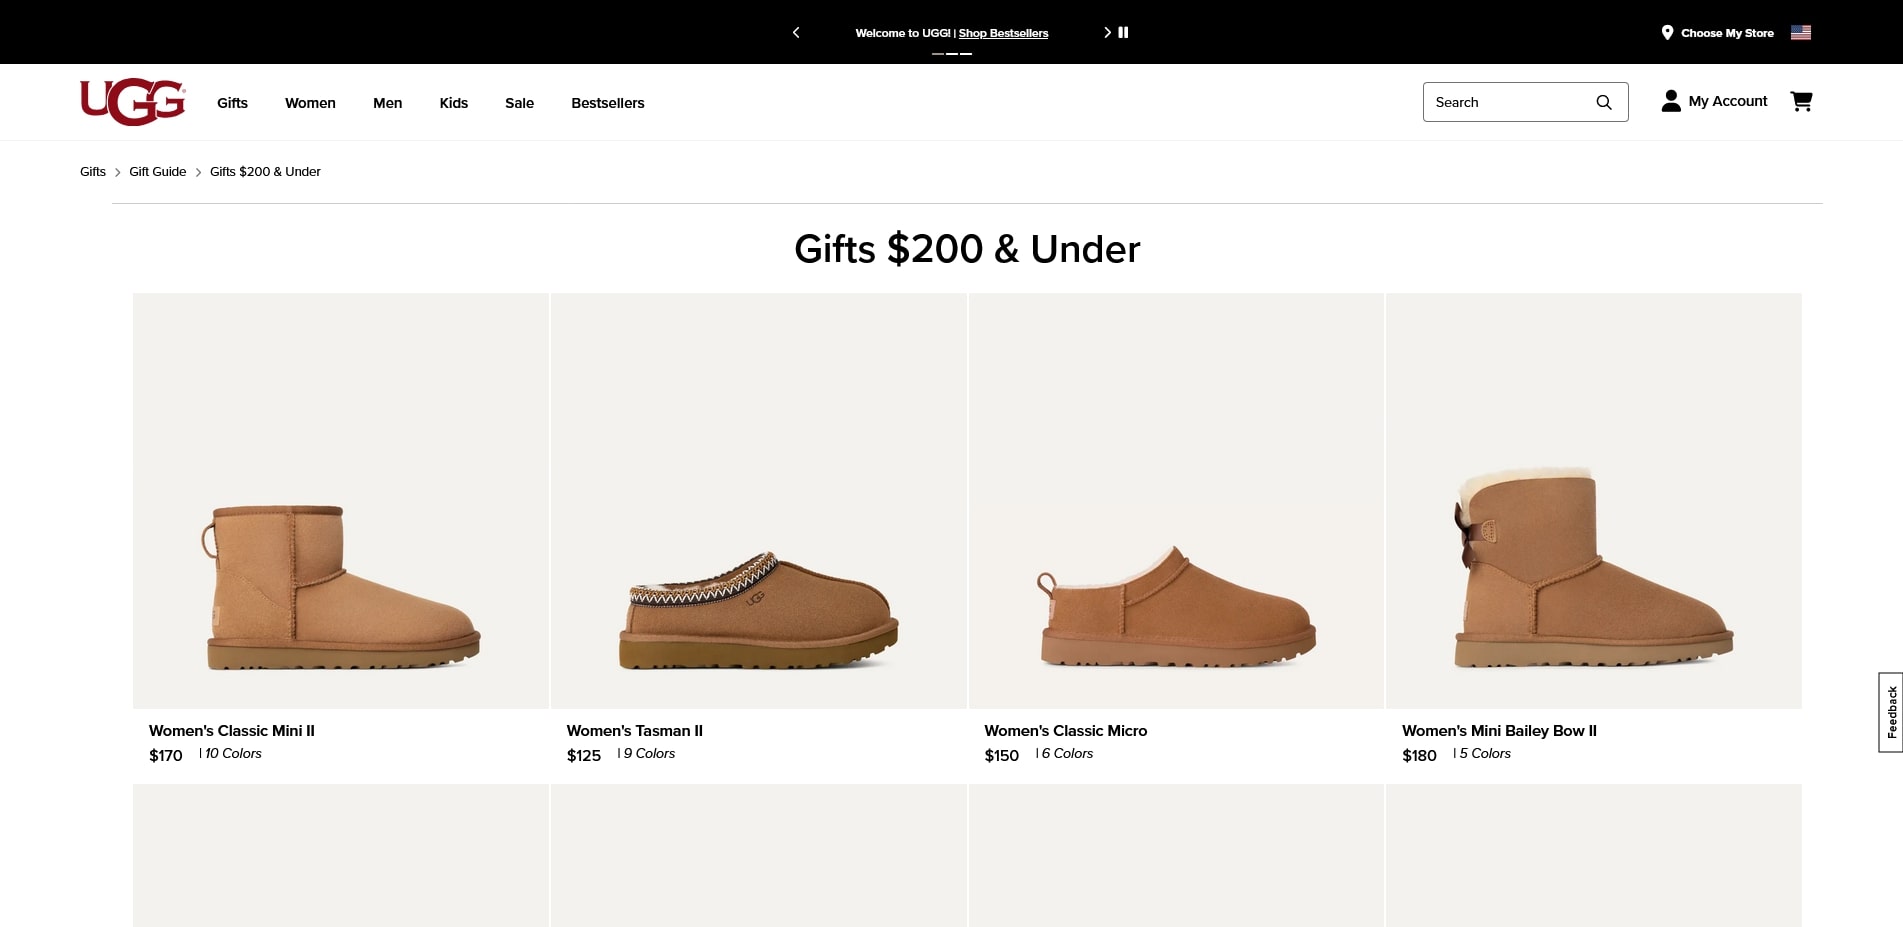Expand the Bestsellers menu
The width and height of the screenshot is (1903, 927).
[x=607, y=102]
